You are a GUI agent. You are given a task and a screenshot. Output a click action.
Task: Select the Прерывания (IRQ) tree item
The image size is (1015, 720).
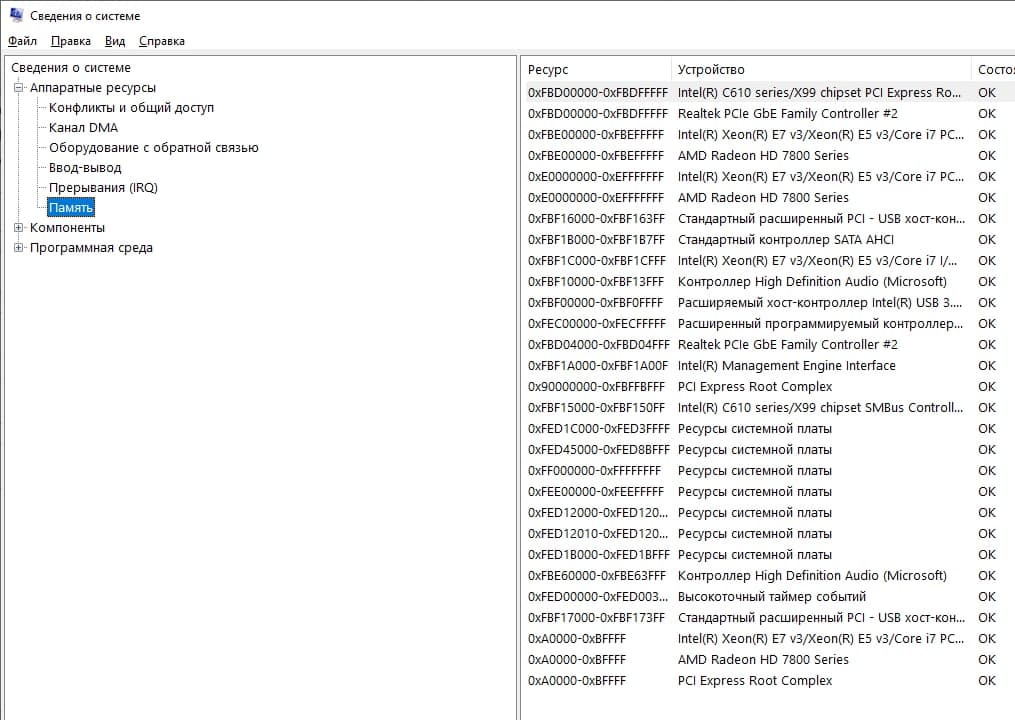pos(103,188)
